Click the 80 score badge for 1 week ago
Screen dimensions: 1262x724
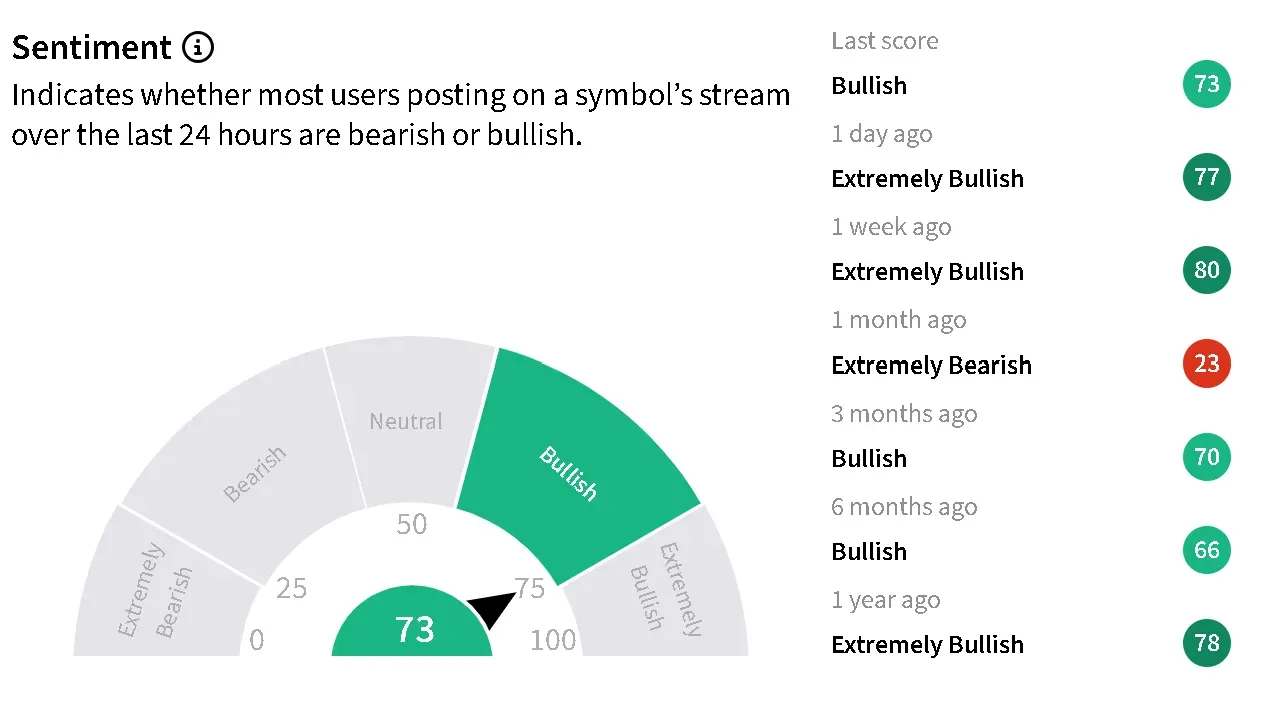[x=1207, y=270]
